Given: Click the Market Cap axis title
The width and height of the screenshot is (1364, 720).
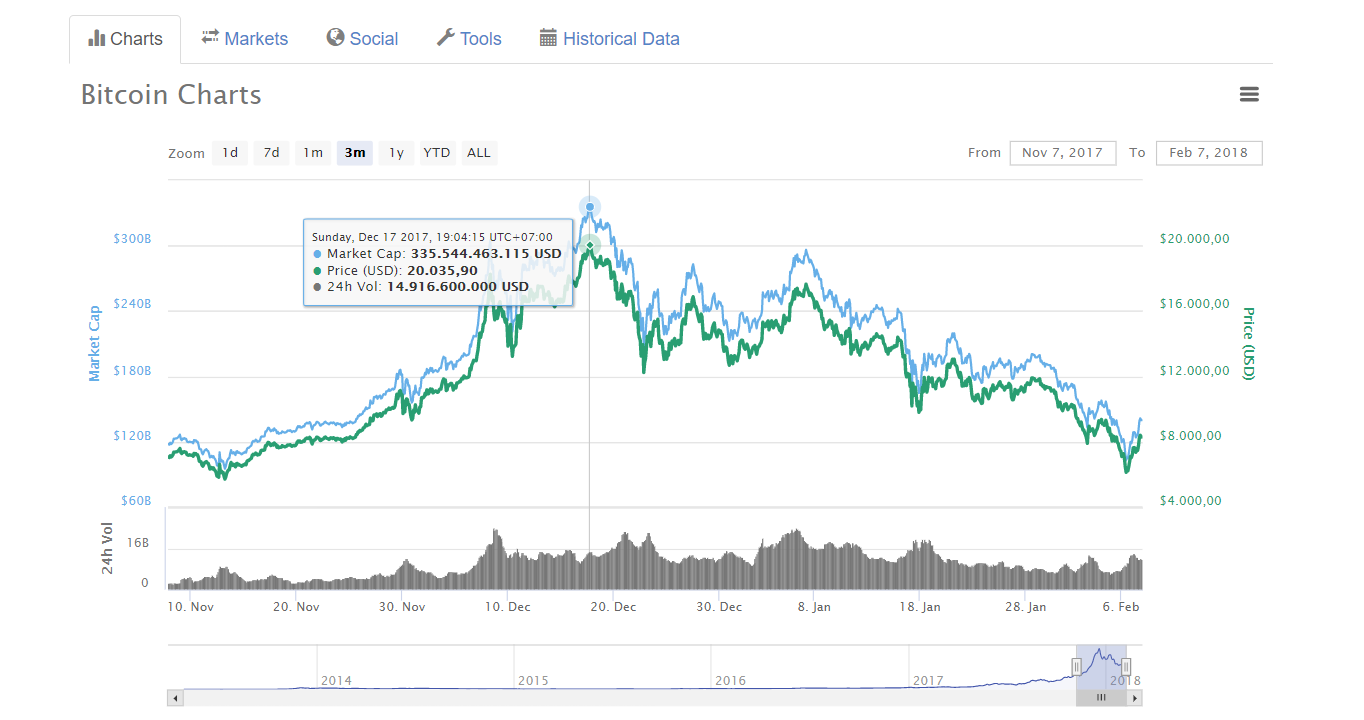Looking at the screenshot, I should point(95,343).
